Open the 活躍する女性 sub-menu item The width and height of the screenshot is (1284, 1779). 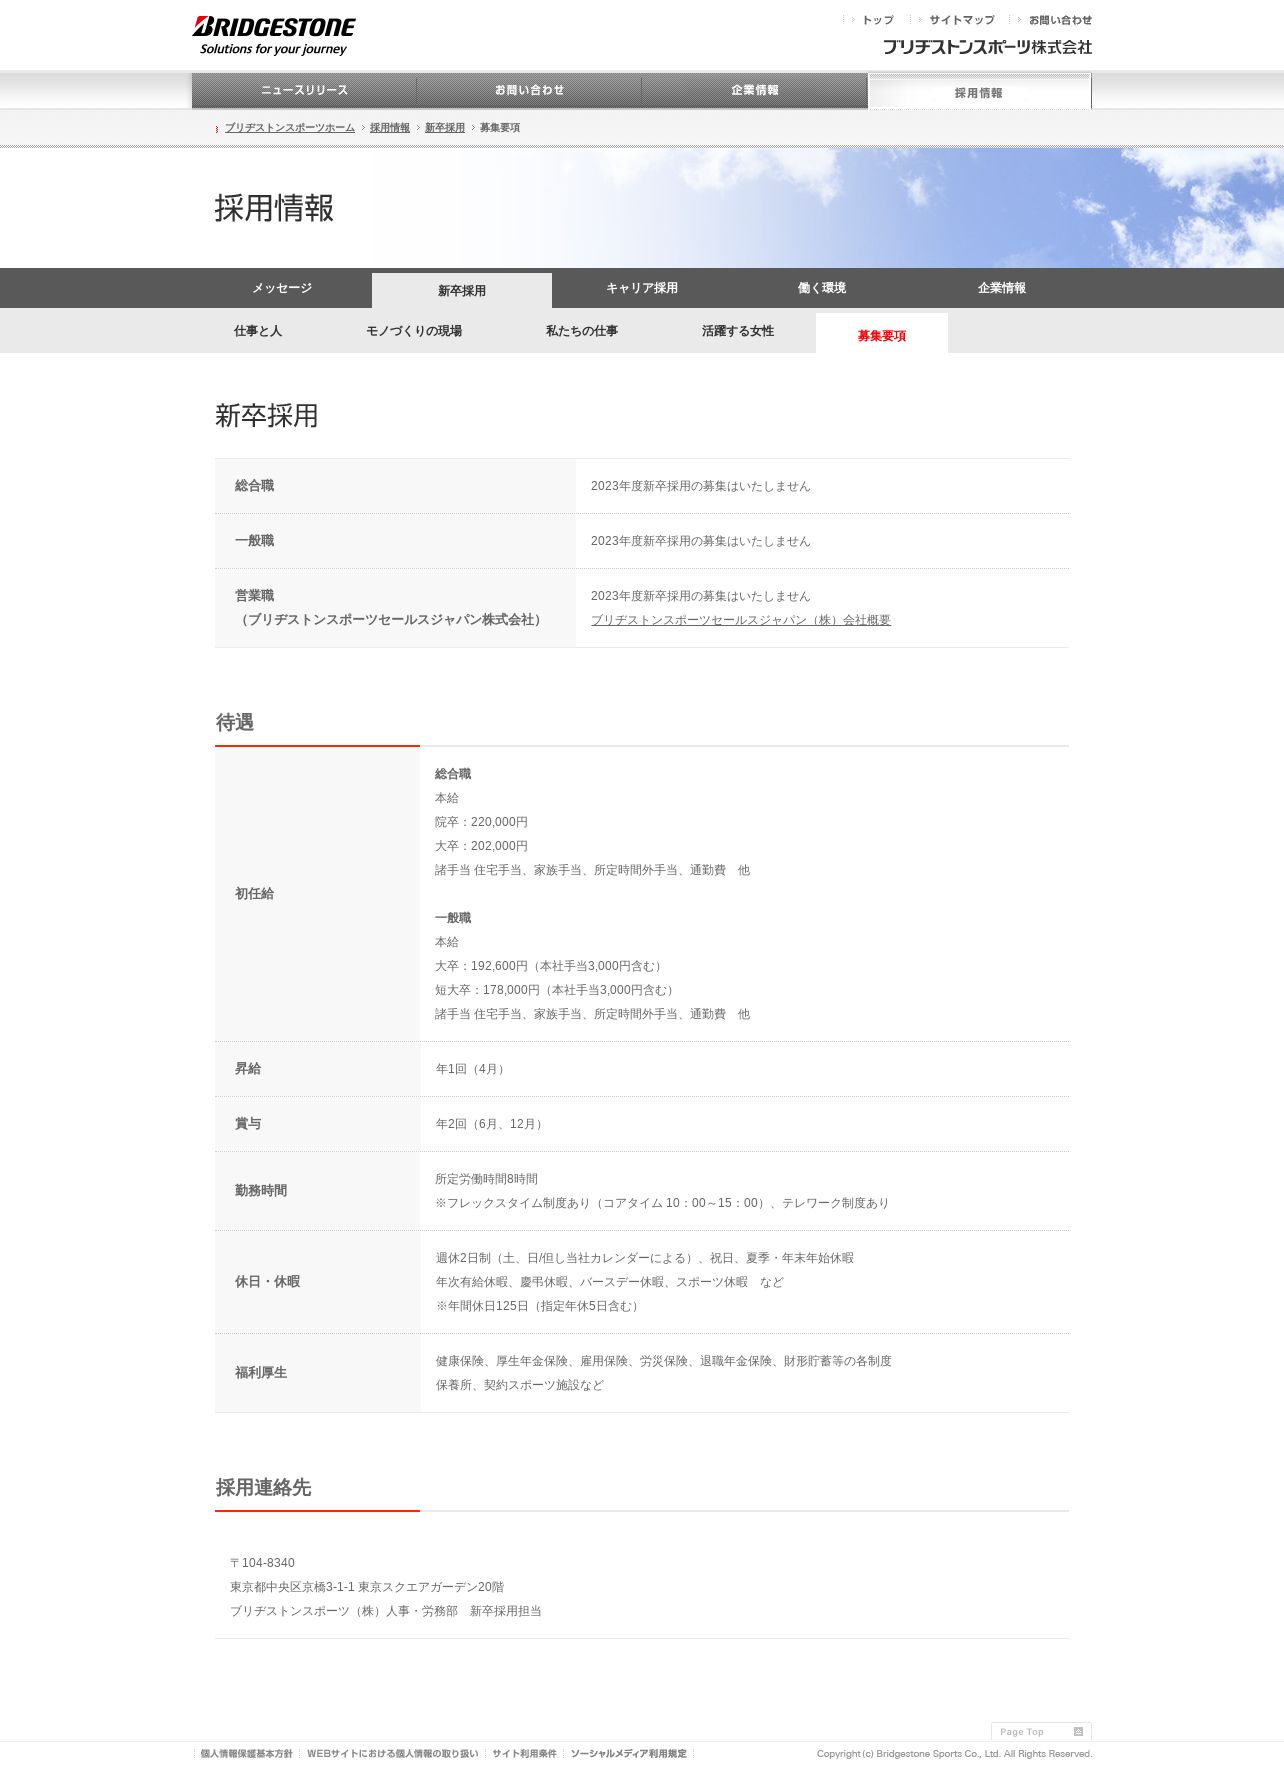tap(738, 331)
